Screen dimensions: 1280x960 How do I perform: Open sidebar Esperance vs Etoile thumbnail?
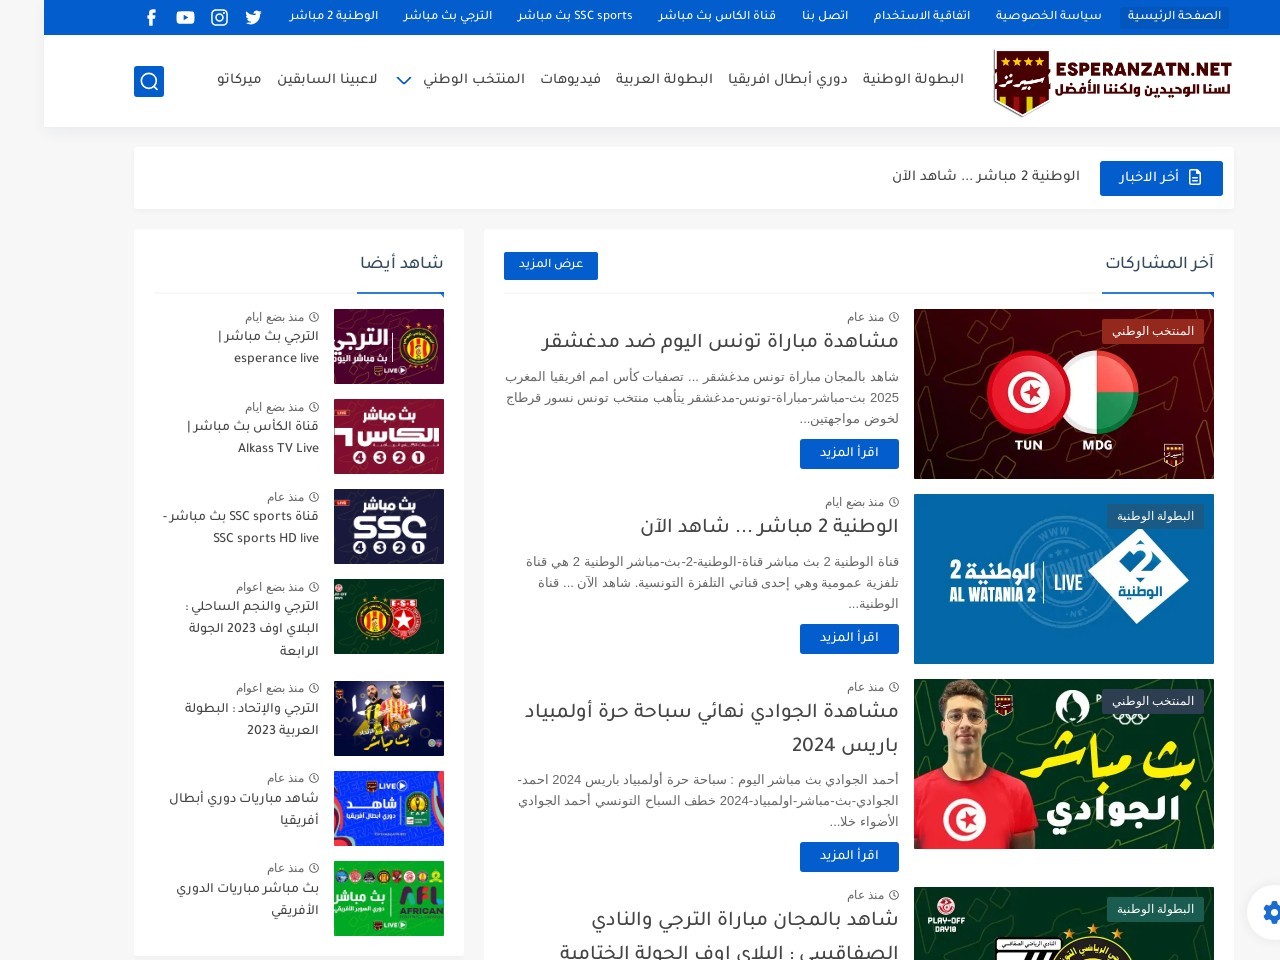(x=389, y=616)
